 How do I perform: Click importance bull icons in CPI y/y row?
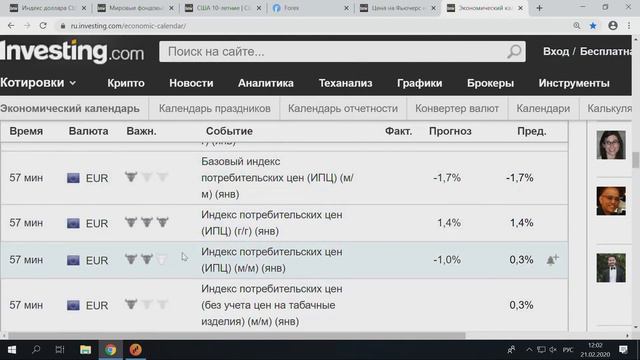click(147, 222)
